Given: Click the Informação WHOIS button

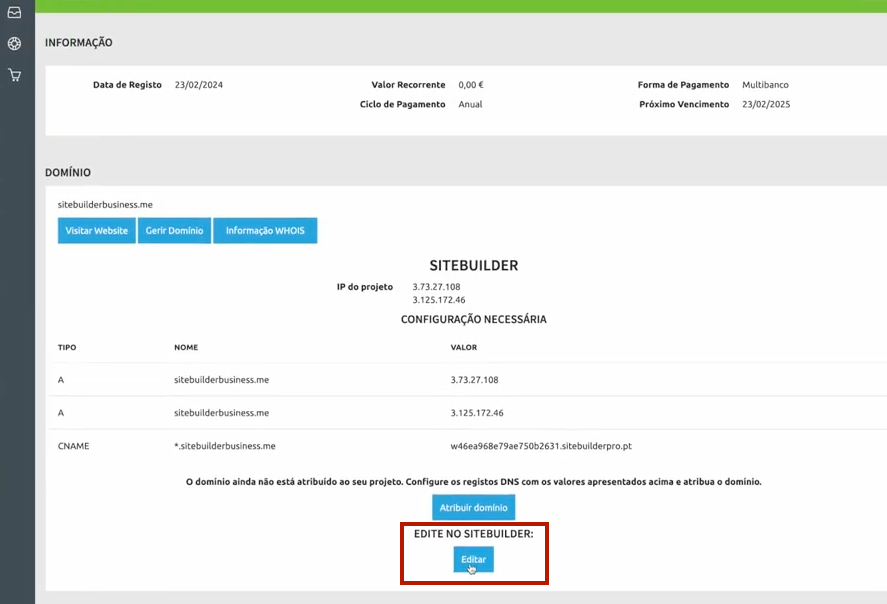Looking at the screenshot, I should pos(265,231).
